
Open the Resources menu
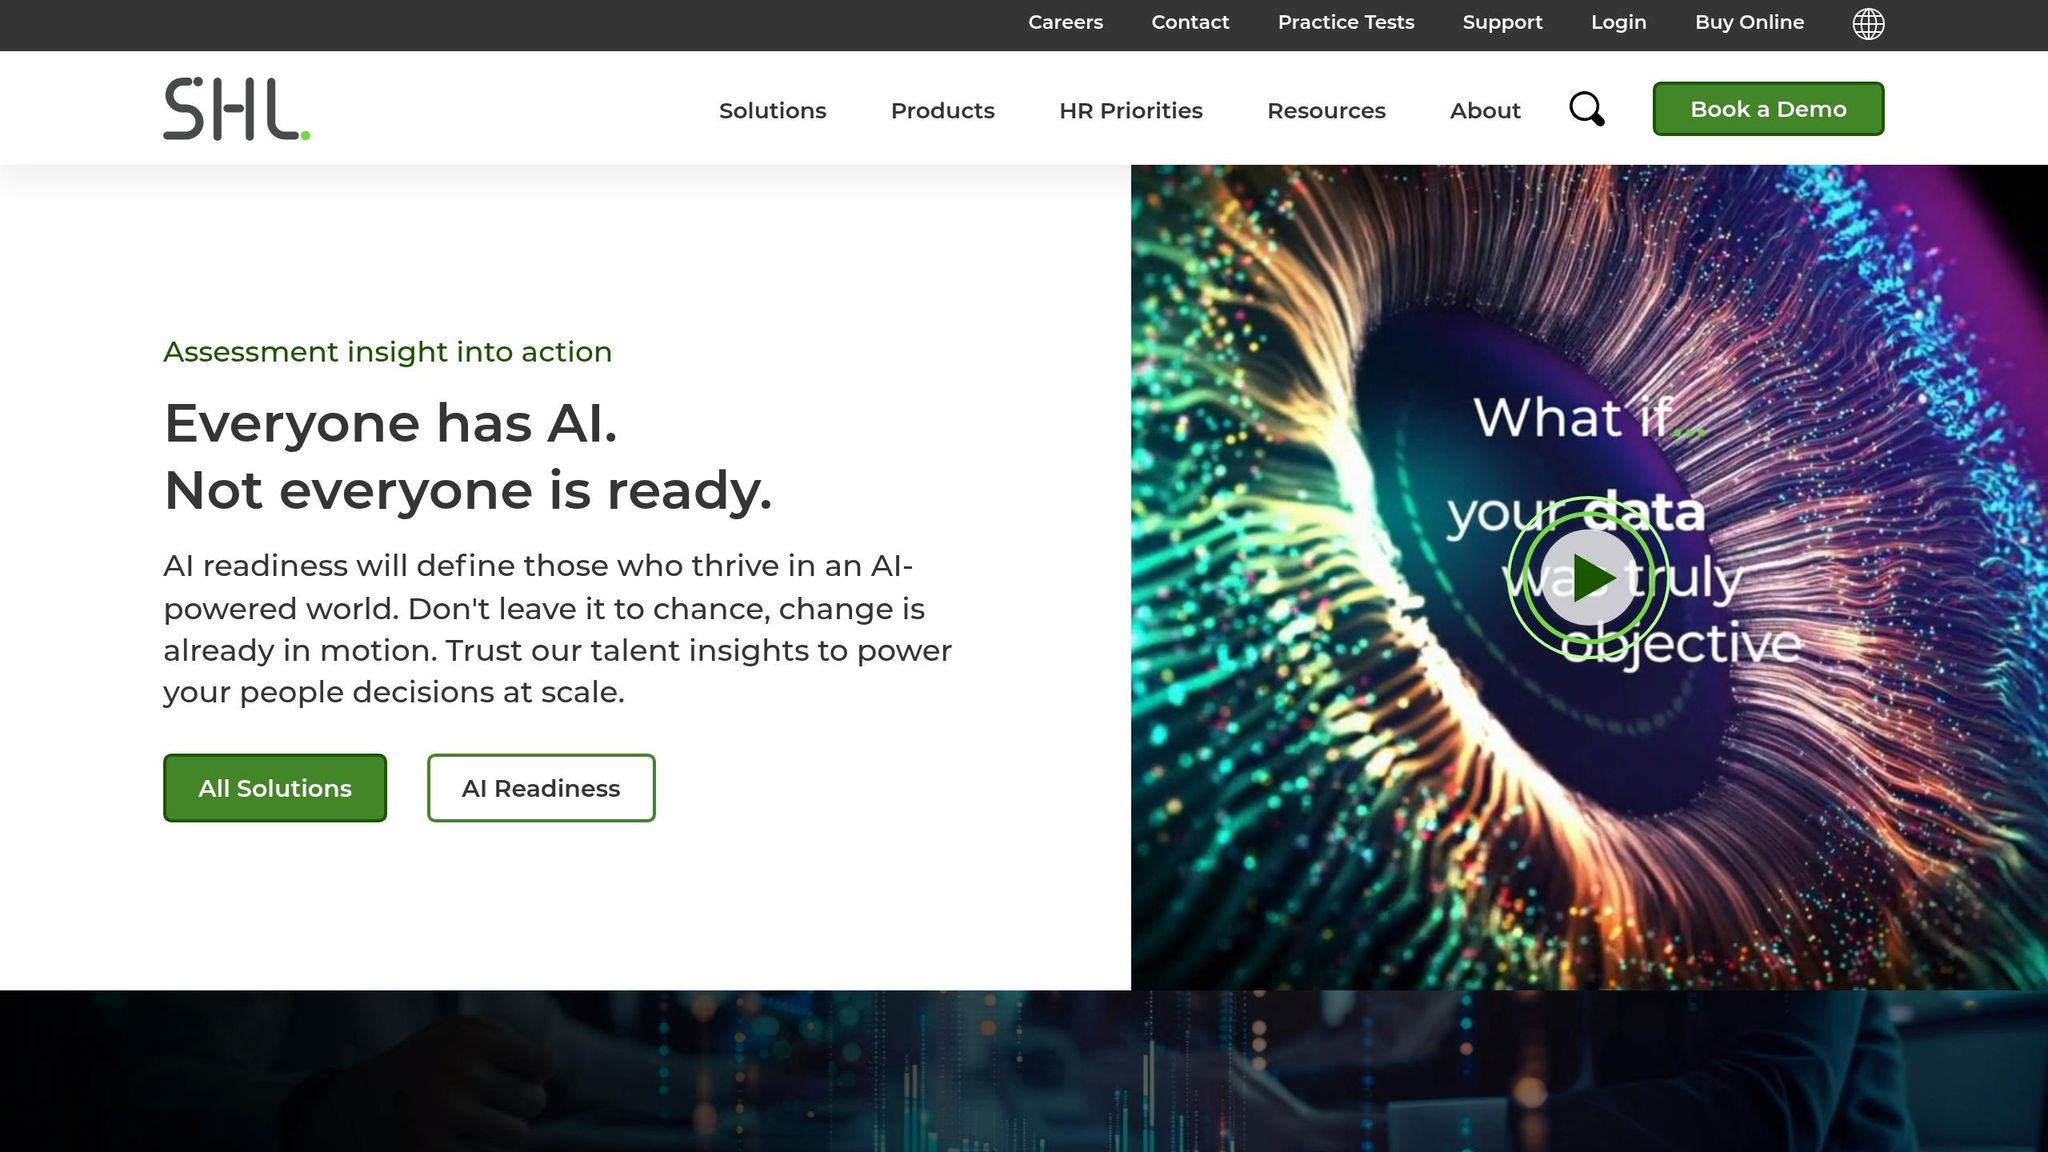(1326, 110)
